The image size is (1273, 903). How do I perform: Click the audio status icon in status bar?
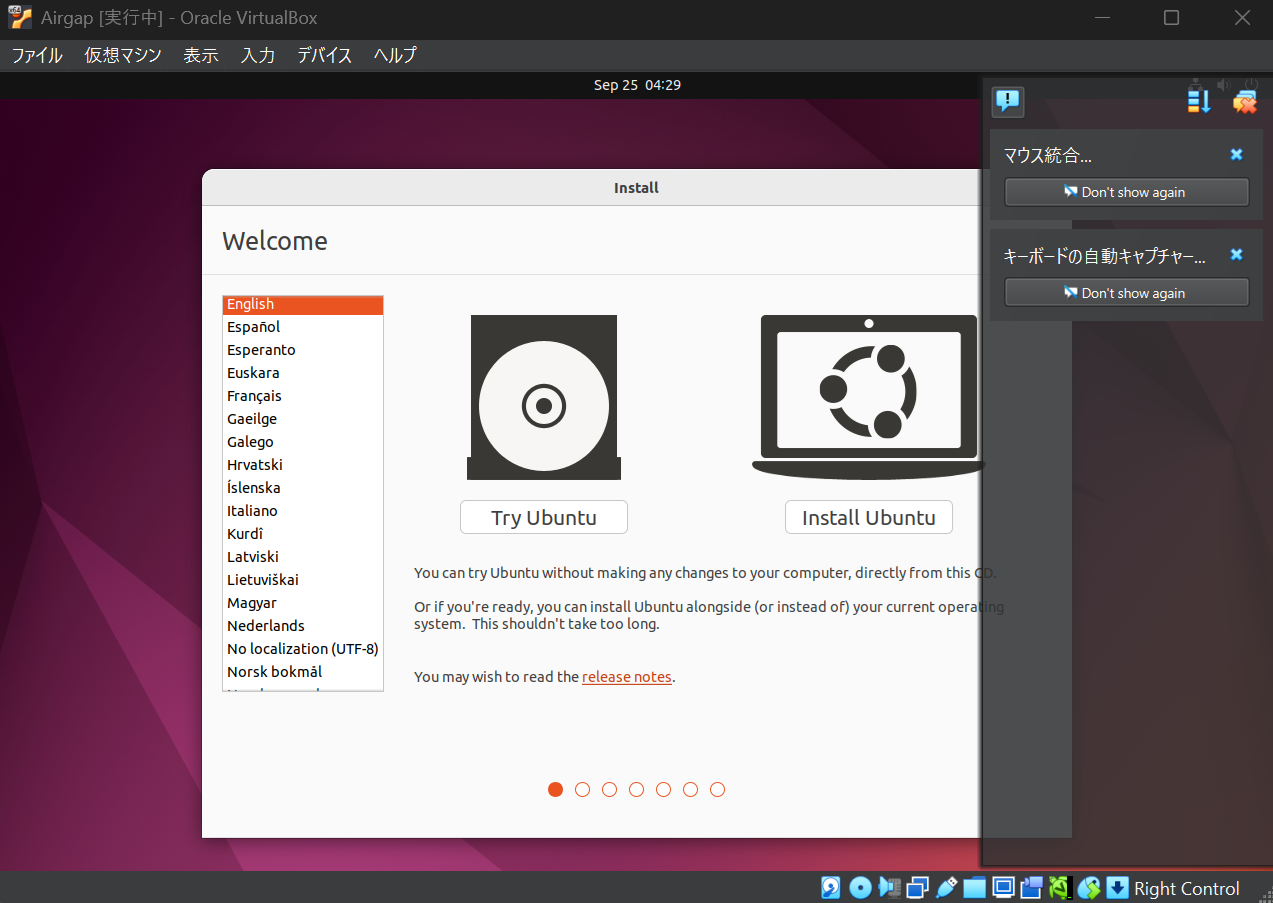coord(889,888)
